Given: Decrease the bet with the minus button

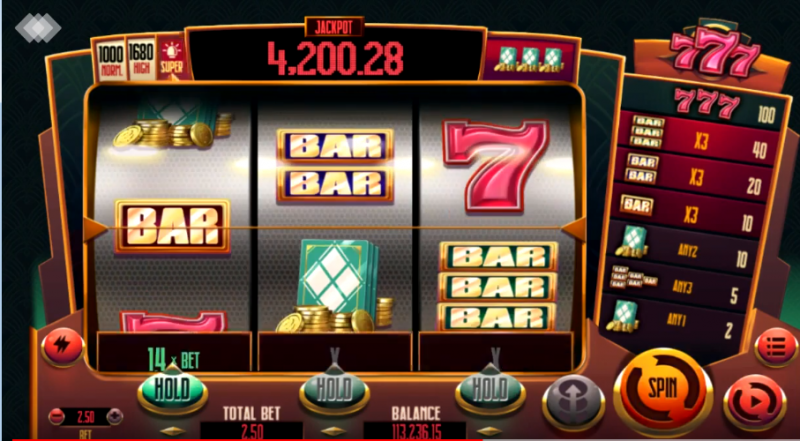Looking at the screenshot, I should tap(57, 416).
